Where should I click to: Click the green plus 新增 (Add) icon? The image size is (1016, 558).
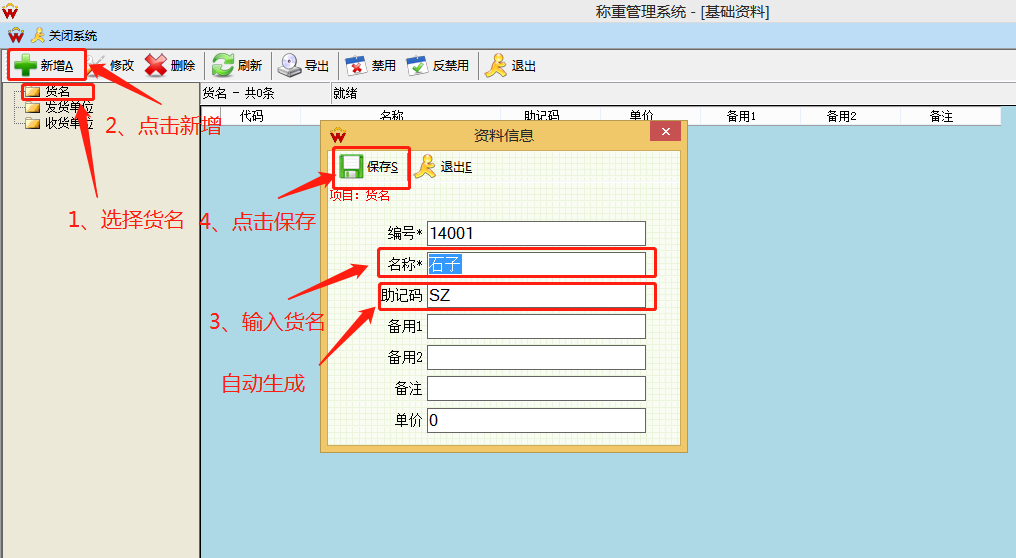pos(26,66)
